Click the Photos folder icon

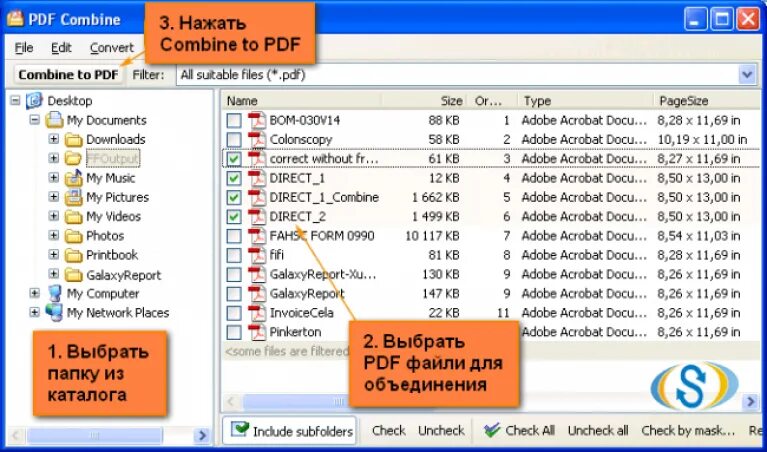pyautogui.click(x=73, y=236)
